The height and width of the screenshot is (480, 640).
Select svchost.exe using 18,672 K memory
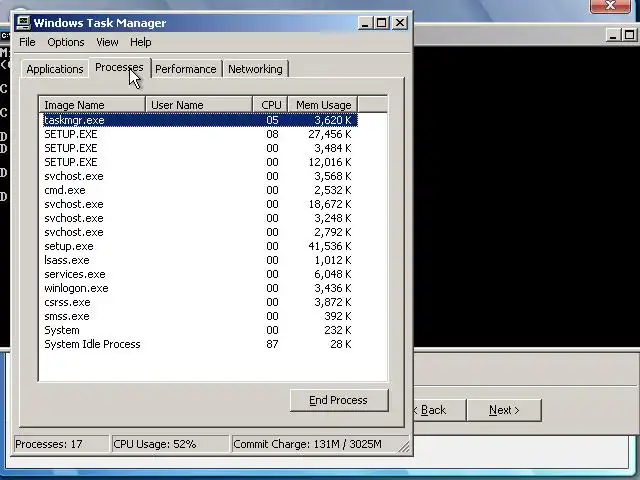(x=200, y=204)
